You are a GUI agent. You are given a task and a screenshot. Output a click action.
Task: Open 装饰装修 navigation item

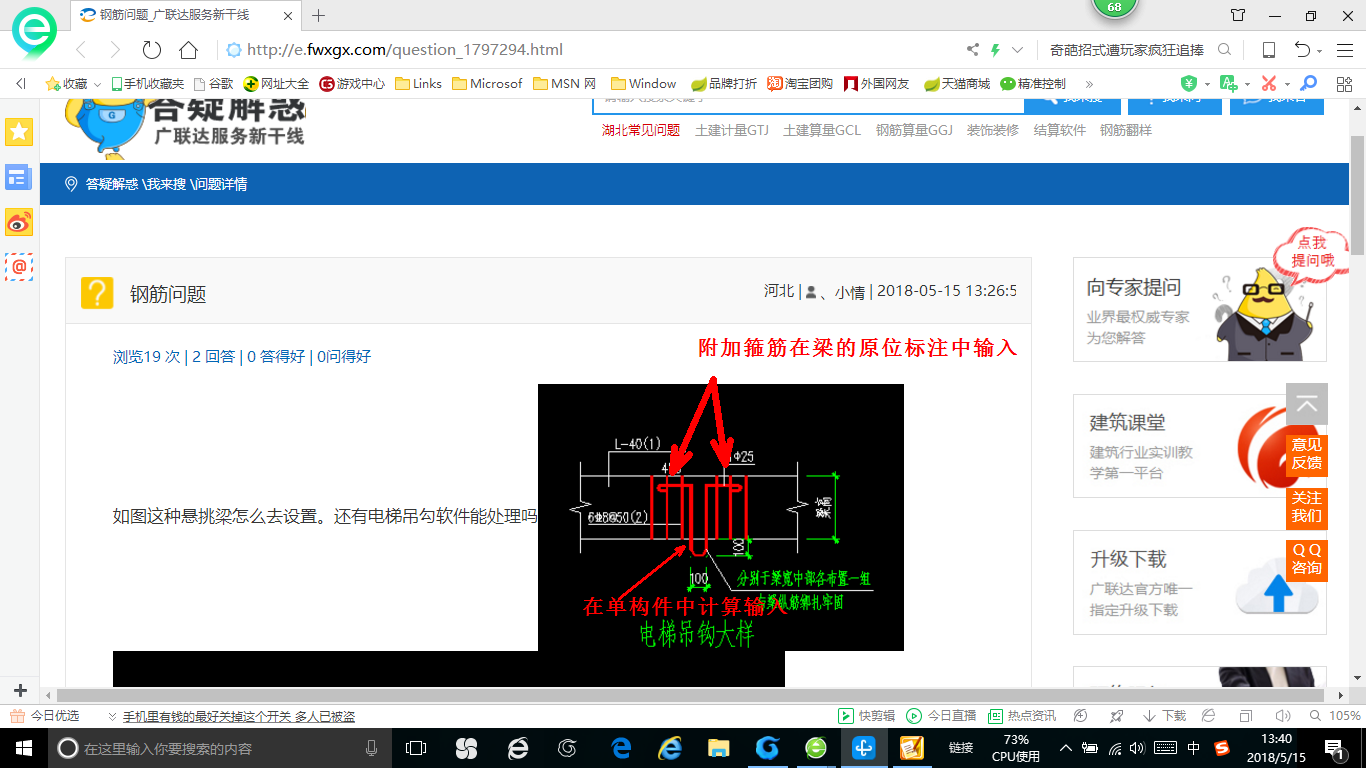[993, 130]
